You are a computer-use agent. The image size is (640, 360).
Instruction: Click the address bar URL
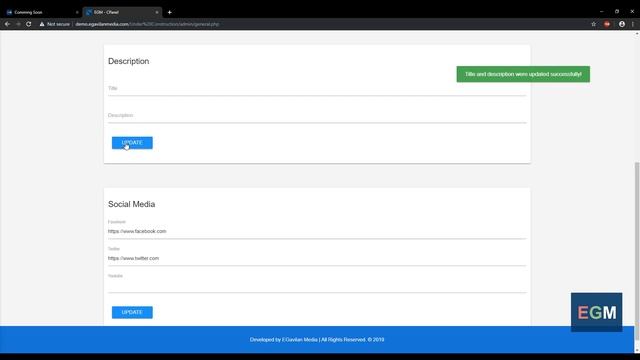pyautogui.click(x=147, y=24)
